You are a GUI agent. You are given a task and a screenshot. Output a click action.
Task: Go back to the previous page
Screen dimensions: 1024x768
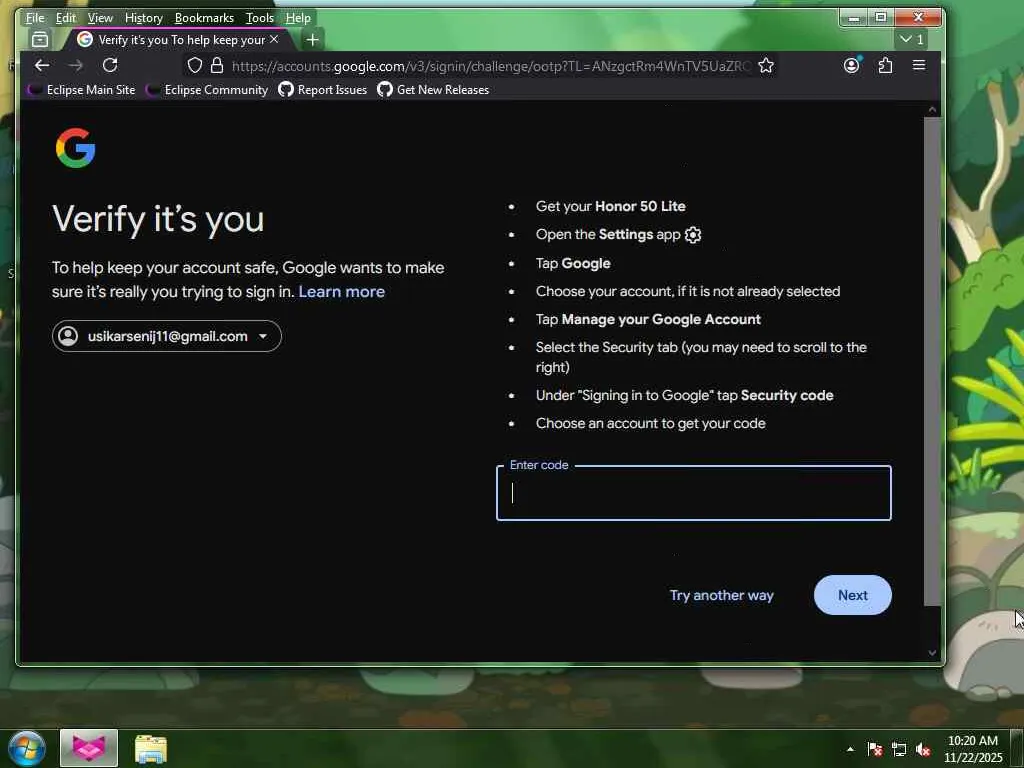click(42, 65)
